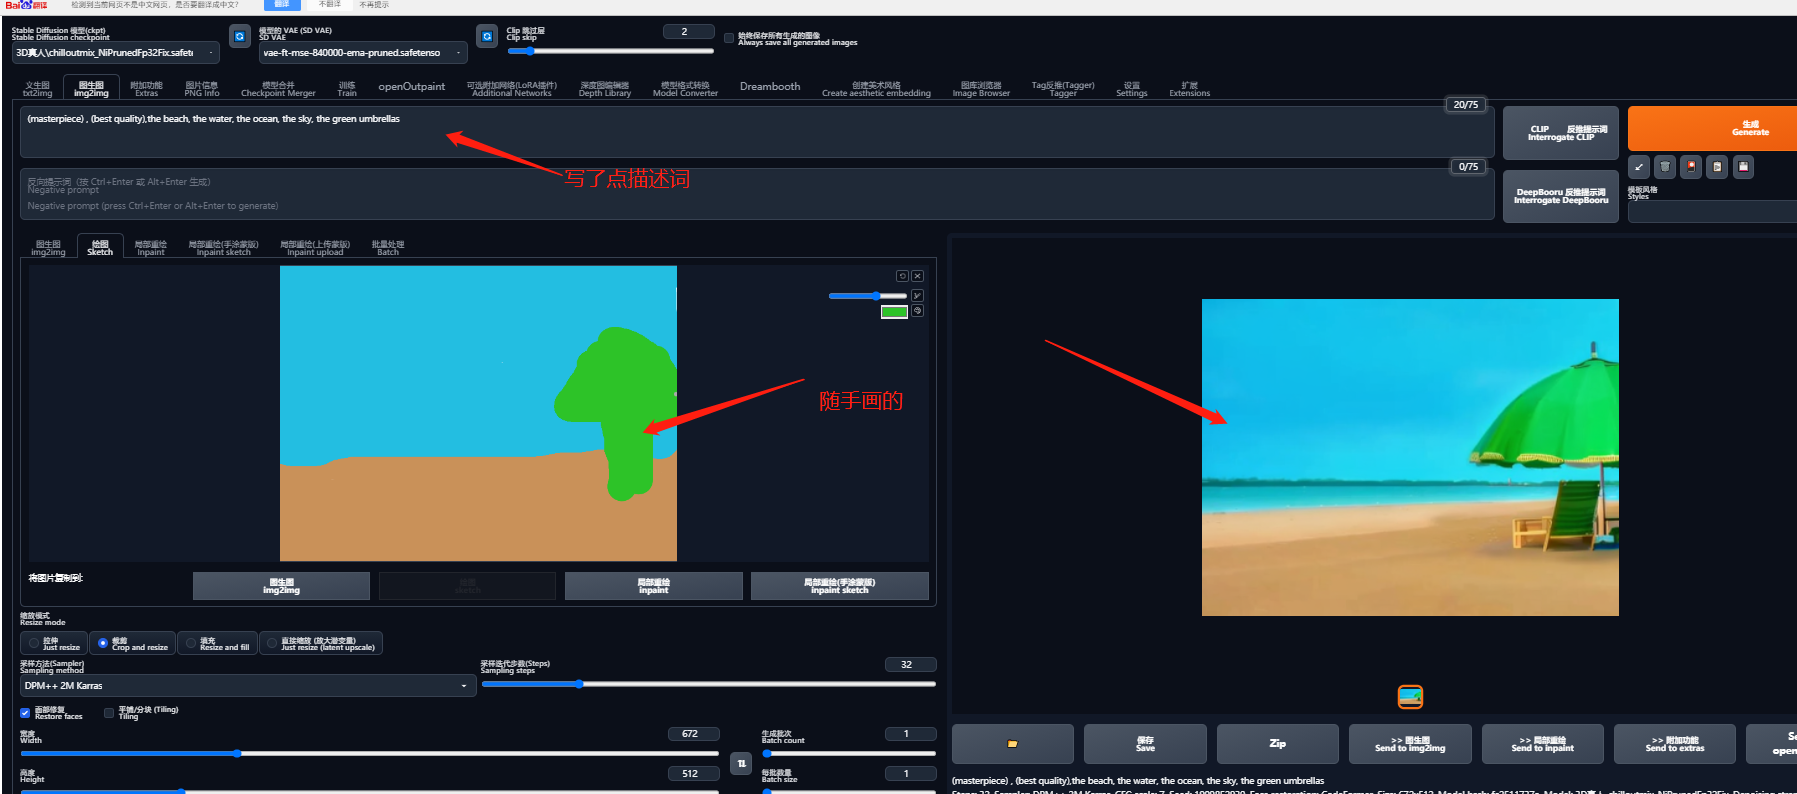The width and height of the screenshot is (1797, 794).
Task: Open the Dreambooth tab
Action: click(x=769, y=87)
